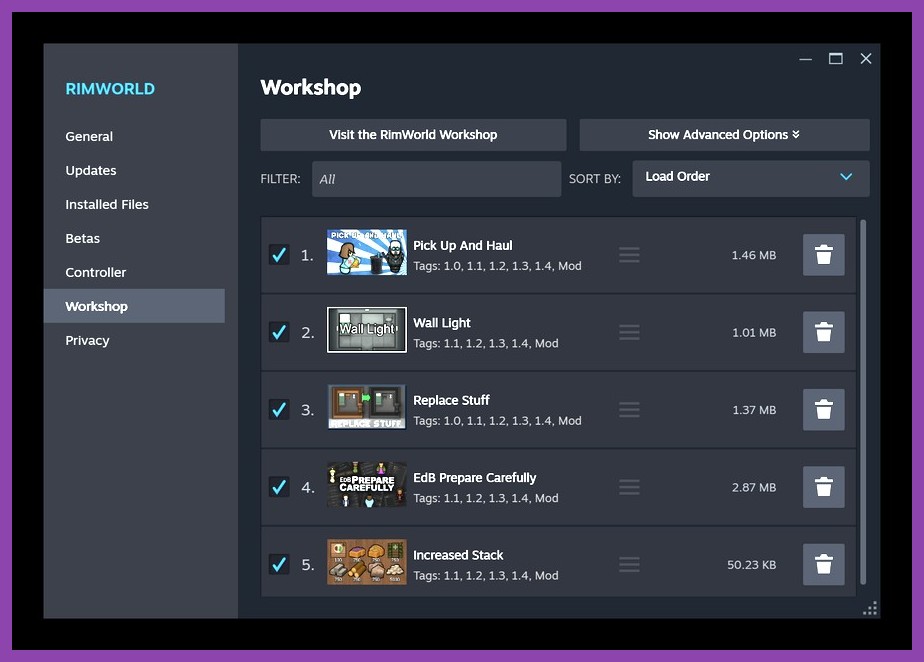The image size is (924, 662).
Task: Visit the RimWorld Workshop
Action: pyautogui.click(x=413, y=134)
